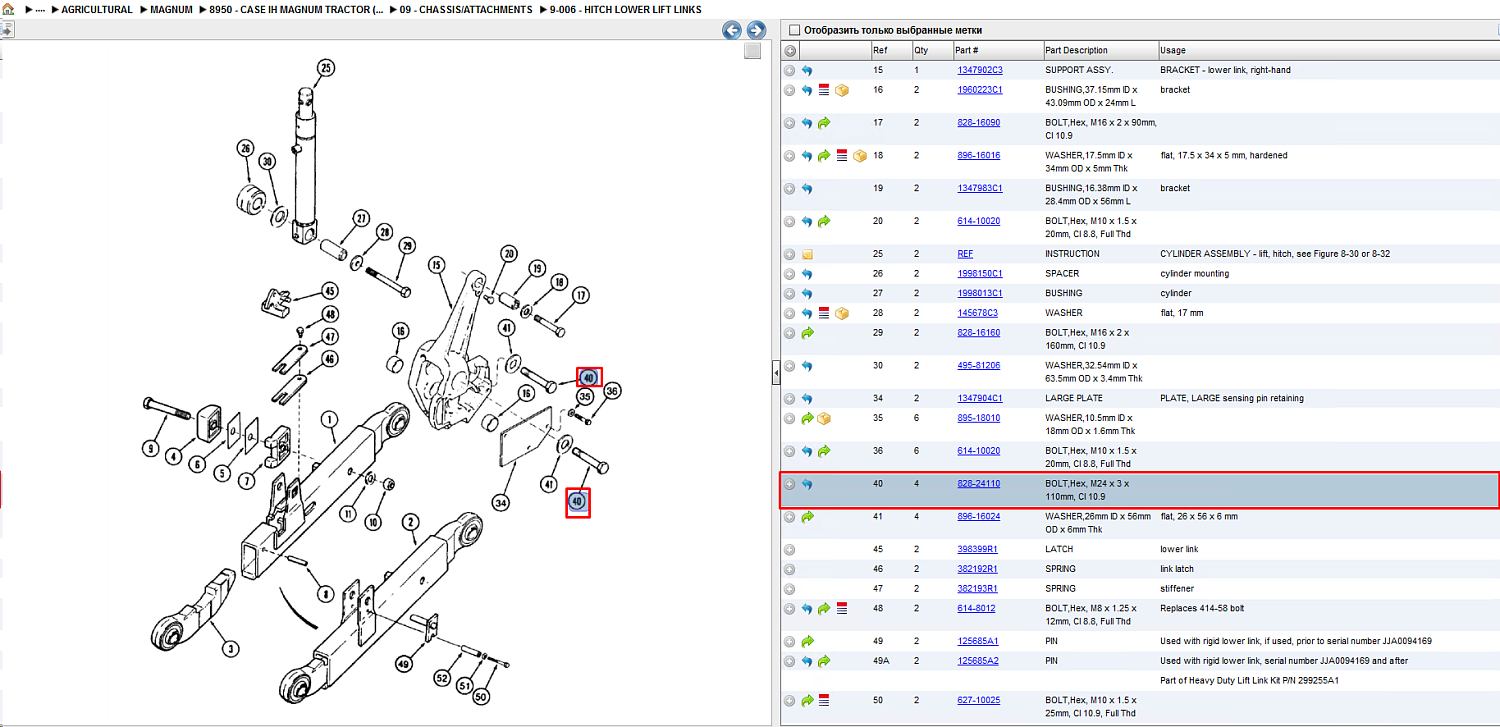Click the green arrow icon on Ref 17 row
Viewport: 1500px width, 727px height.
click(x=824, y=123)
